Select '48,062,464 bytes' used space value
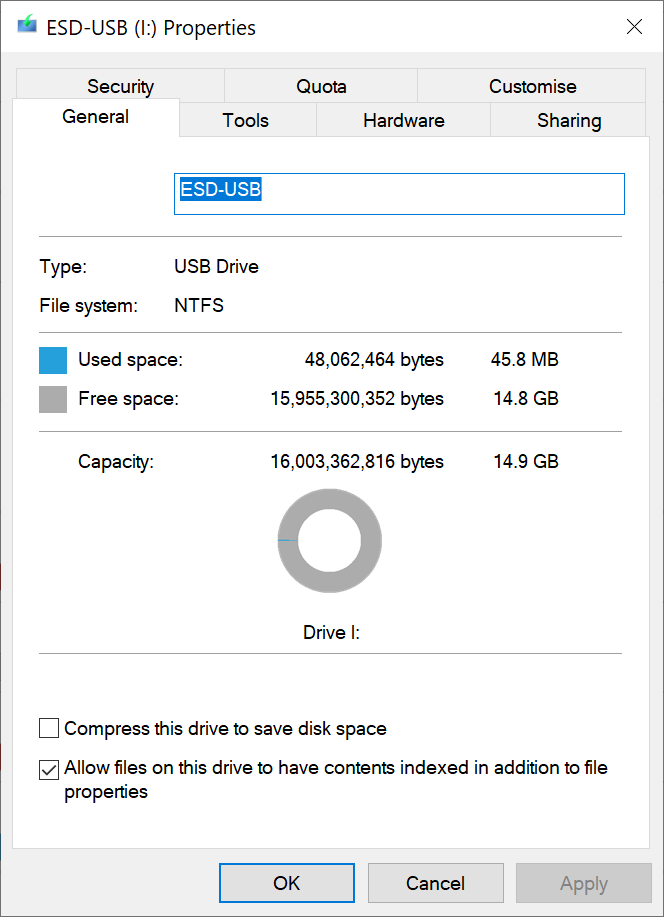The height and width of the screenshot is (917, 664). [x=374, y=360]
